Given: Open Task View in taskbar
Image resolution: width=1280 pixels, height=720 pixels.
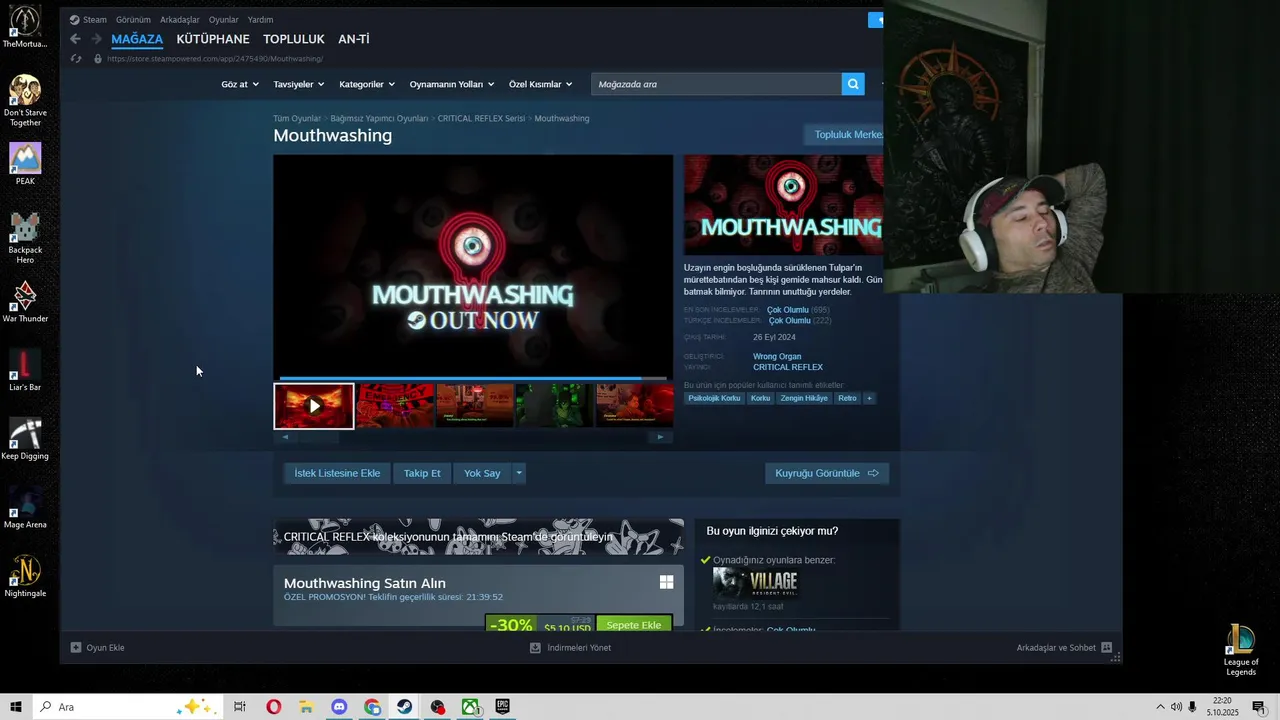Looking at the screenshot, I should tap(240, 707).
